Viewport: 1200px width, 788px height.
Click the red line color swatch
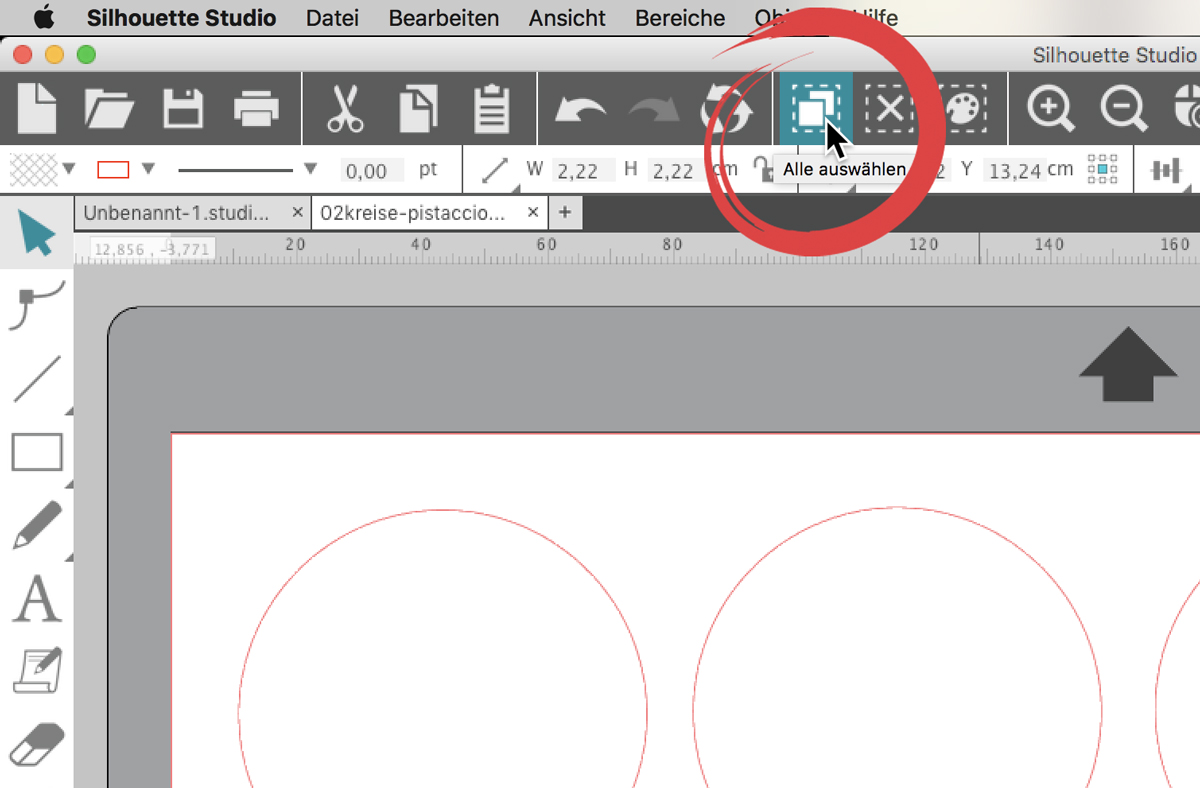click(x=113, y=170)
